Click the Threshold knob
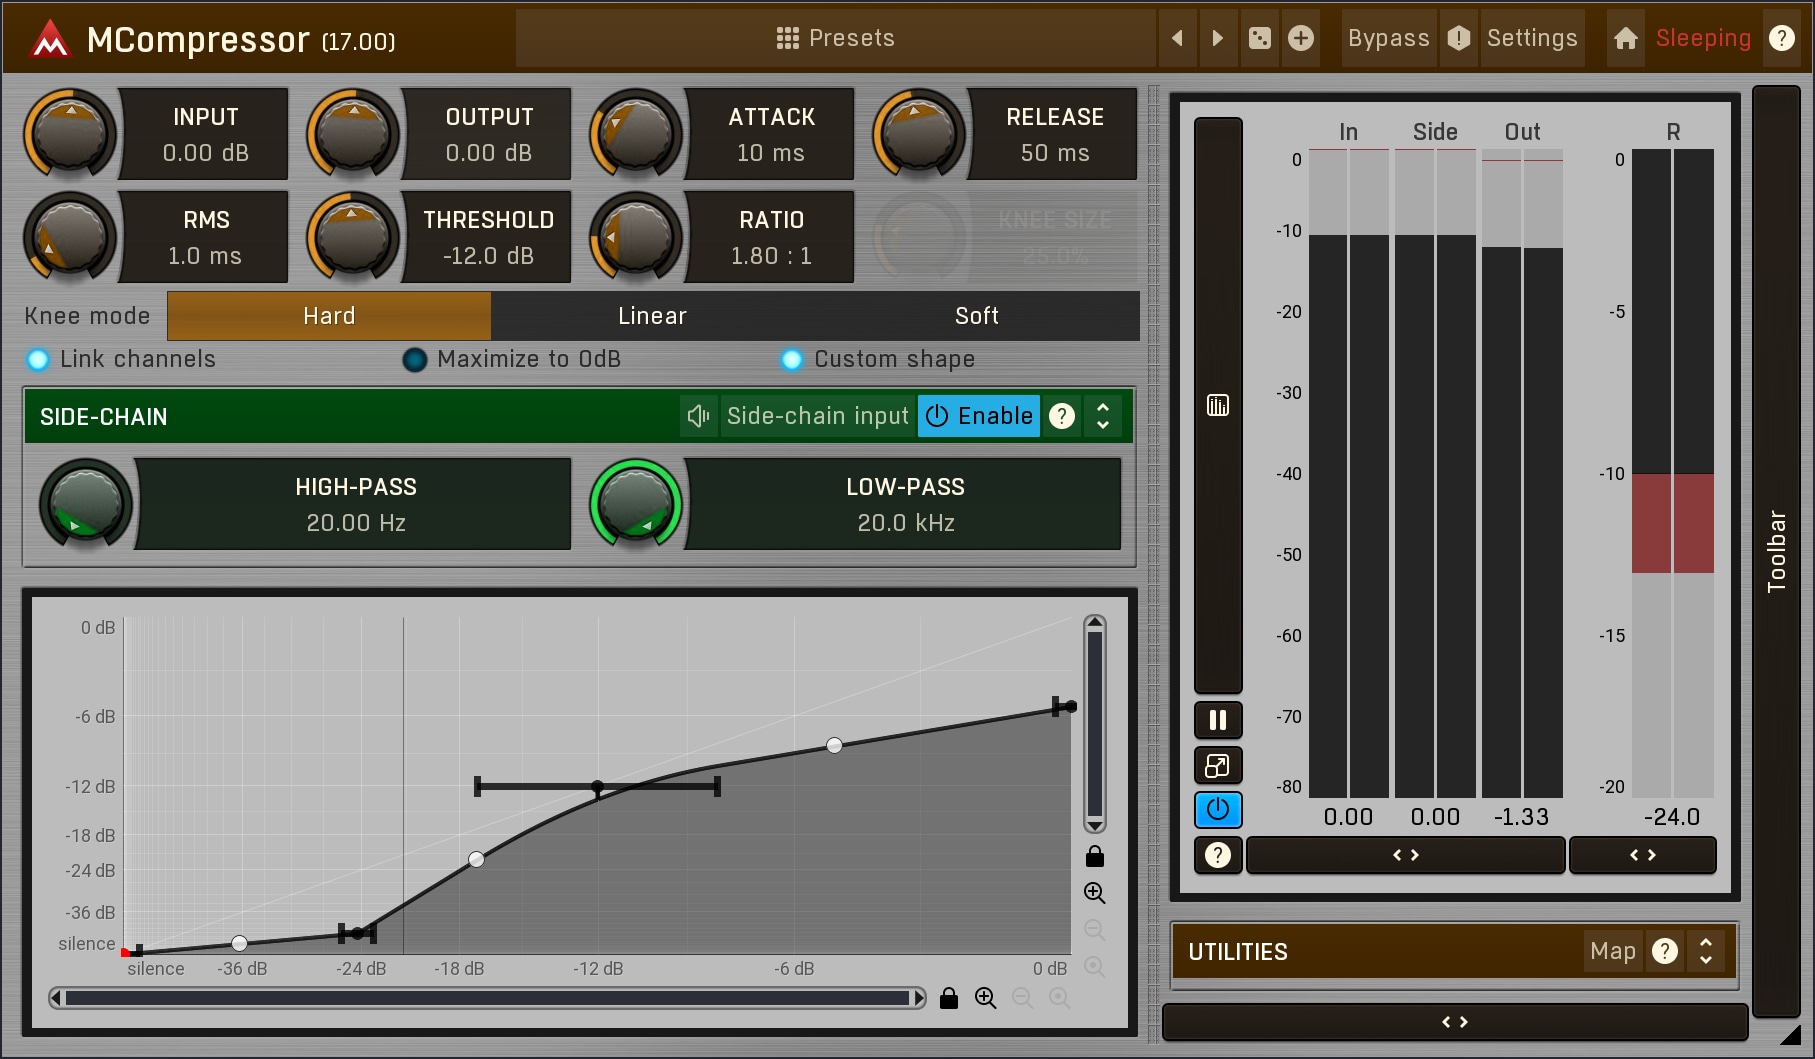The width and height of the screenshot is (1815, 1059). (x=352, y=237)
